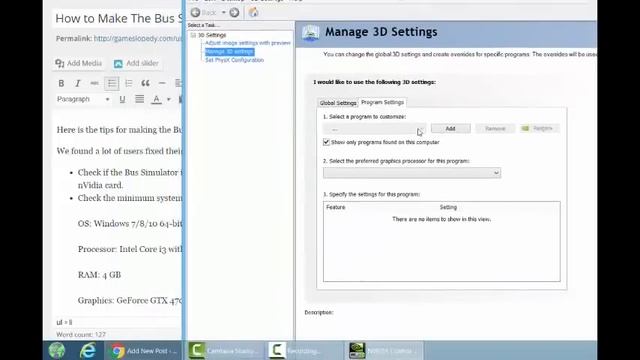The width and height of the screenshot is (640, 360).
Task: Underline the selected text
Action: click(122, 99)
